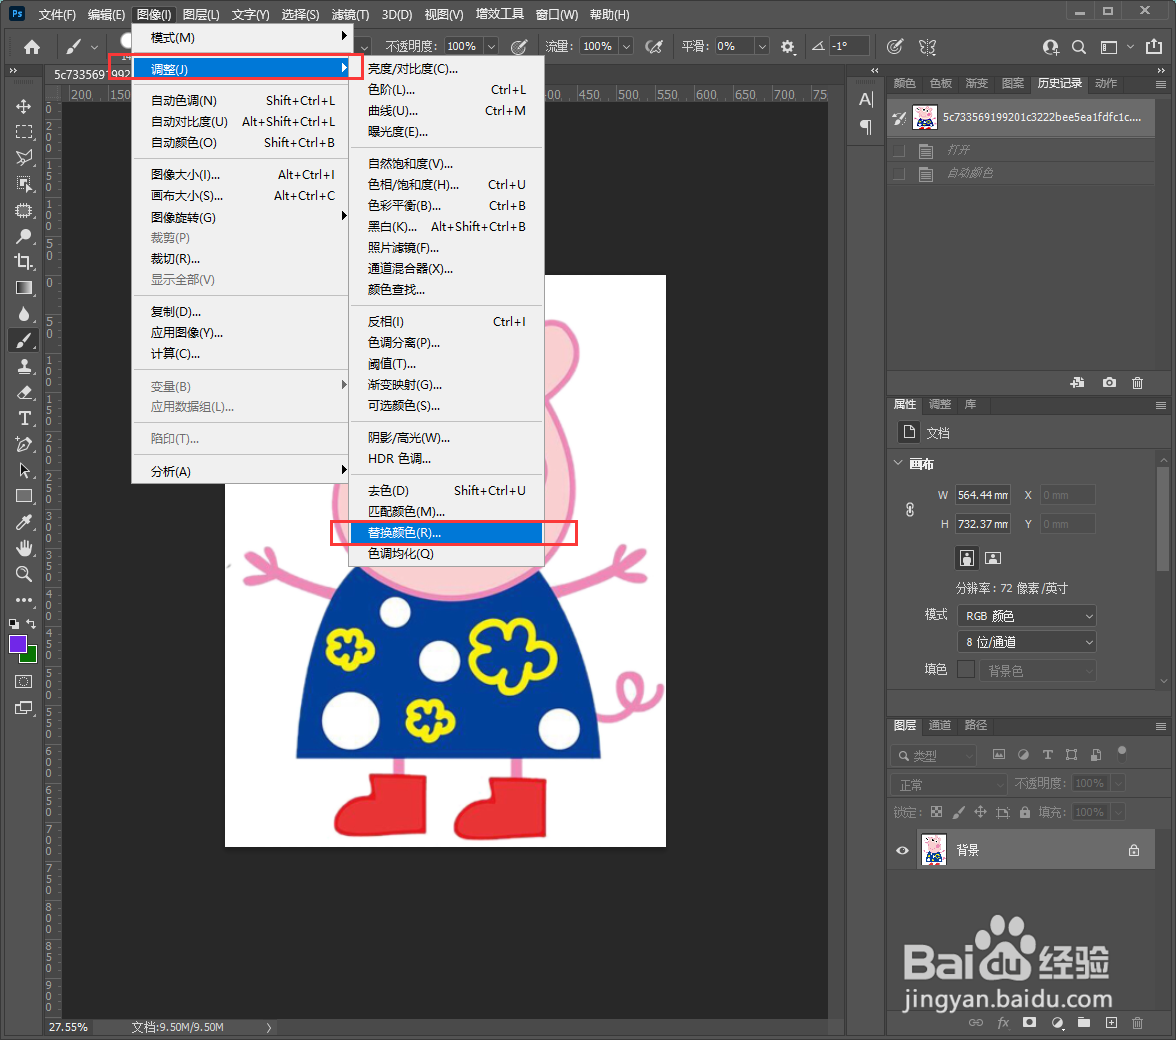Toggle history brush source for 自动颜色 state
This screenshot has height=1040, width=1176.
(x=898, y=174)
